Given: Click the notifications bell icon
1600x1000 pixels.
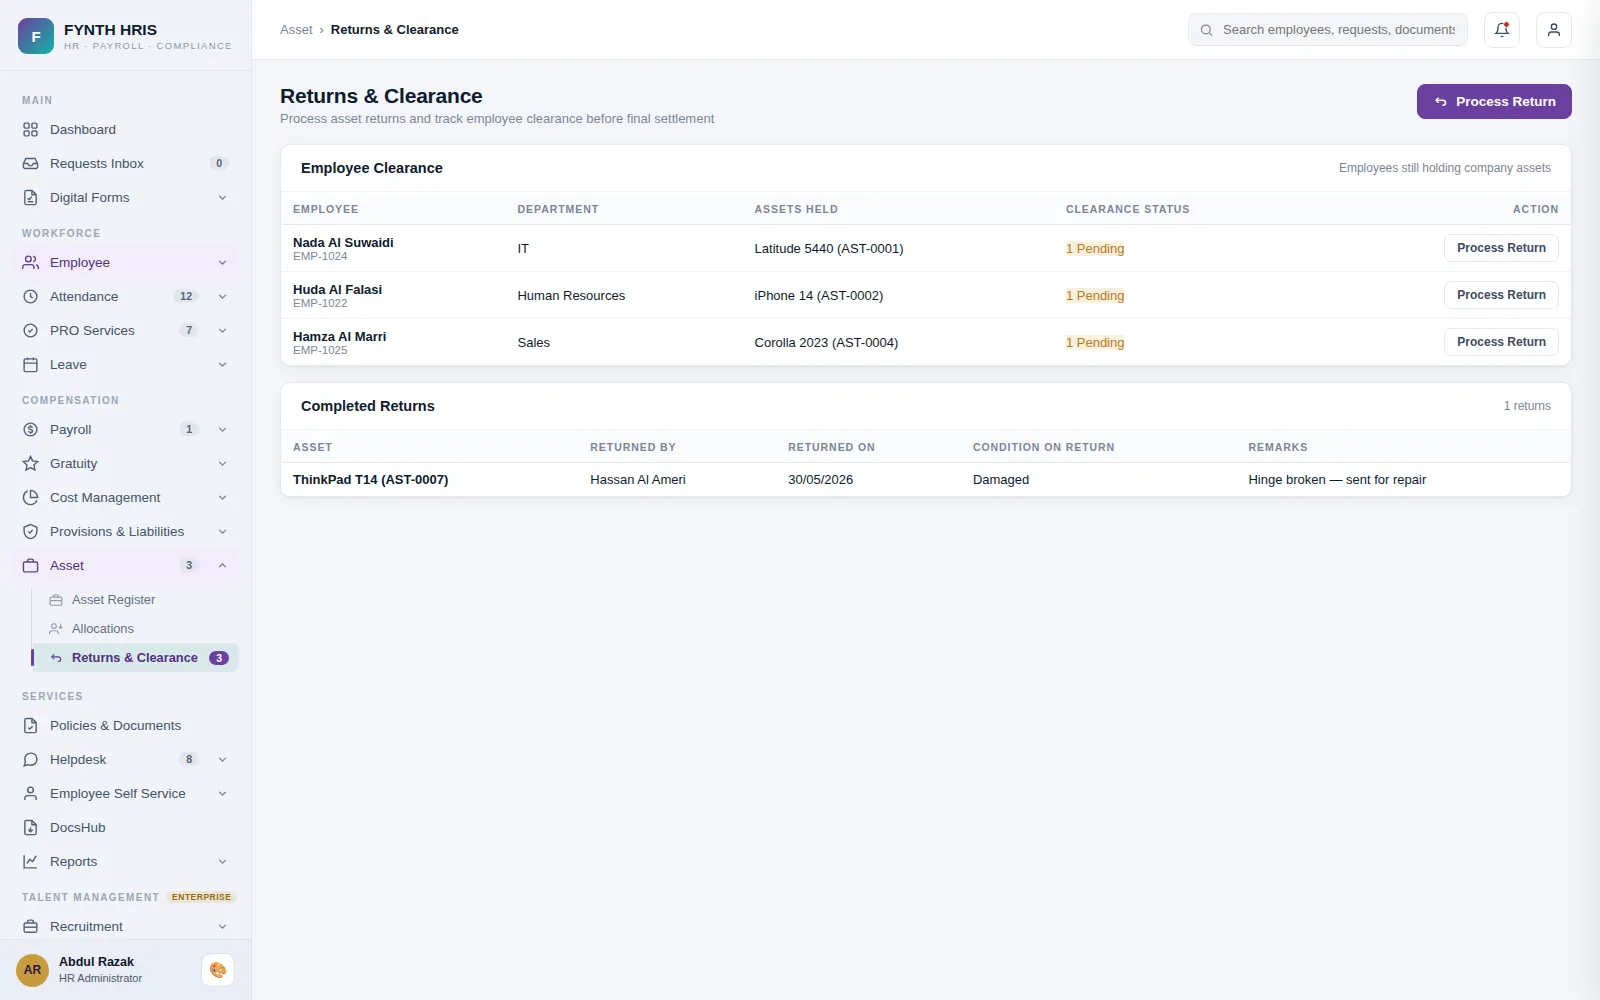Looking at the screenshot, I should pyautogui.click(x=1502, y=30).
